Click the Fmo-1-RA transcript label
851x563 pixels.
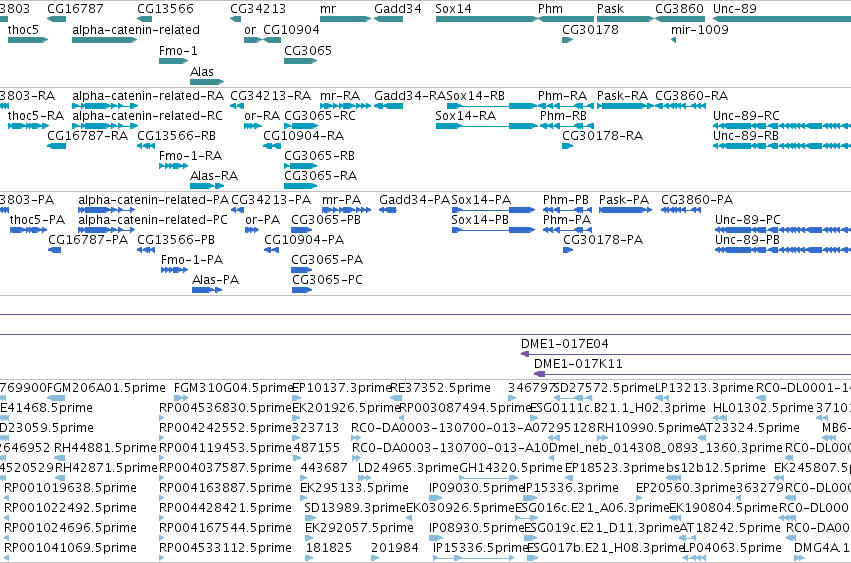point(190,156)
